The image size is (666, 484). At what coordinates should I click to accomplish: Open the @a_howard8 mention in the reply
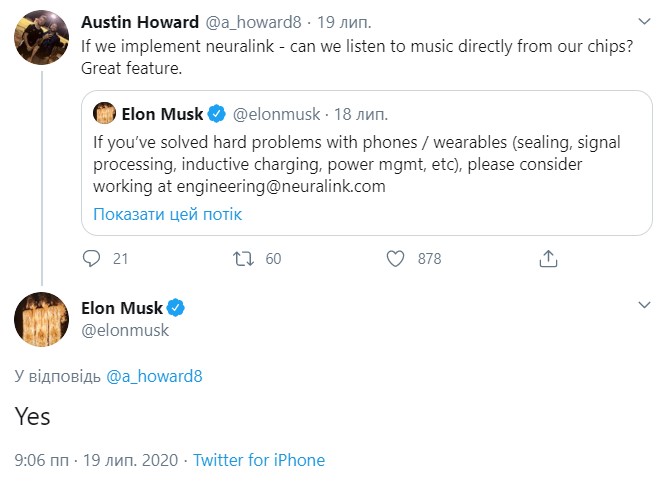coord(159,375)
